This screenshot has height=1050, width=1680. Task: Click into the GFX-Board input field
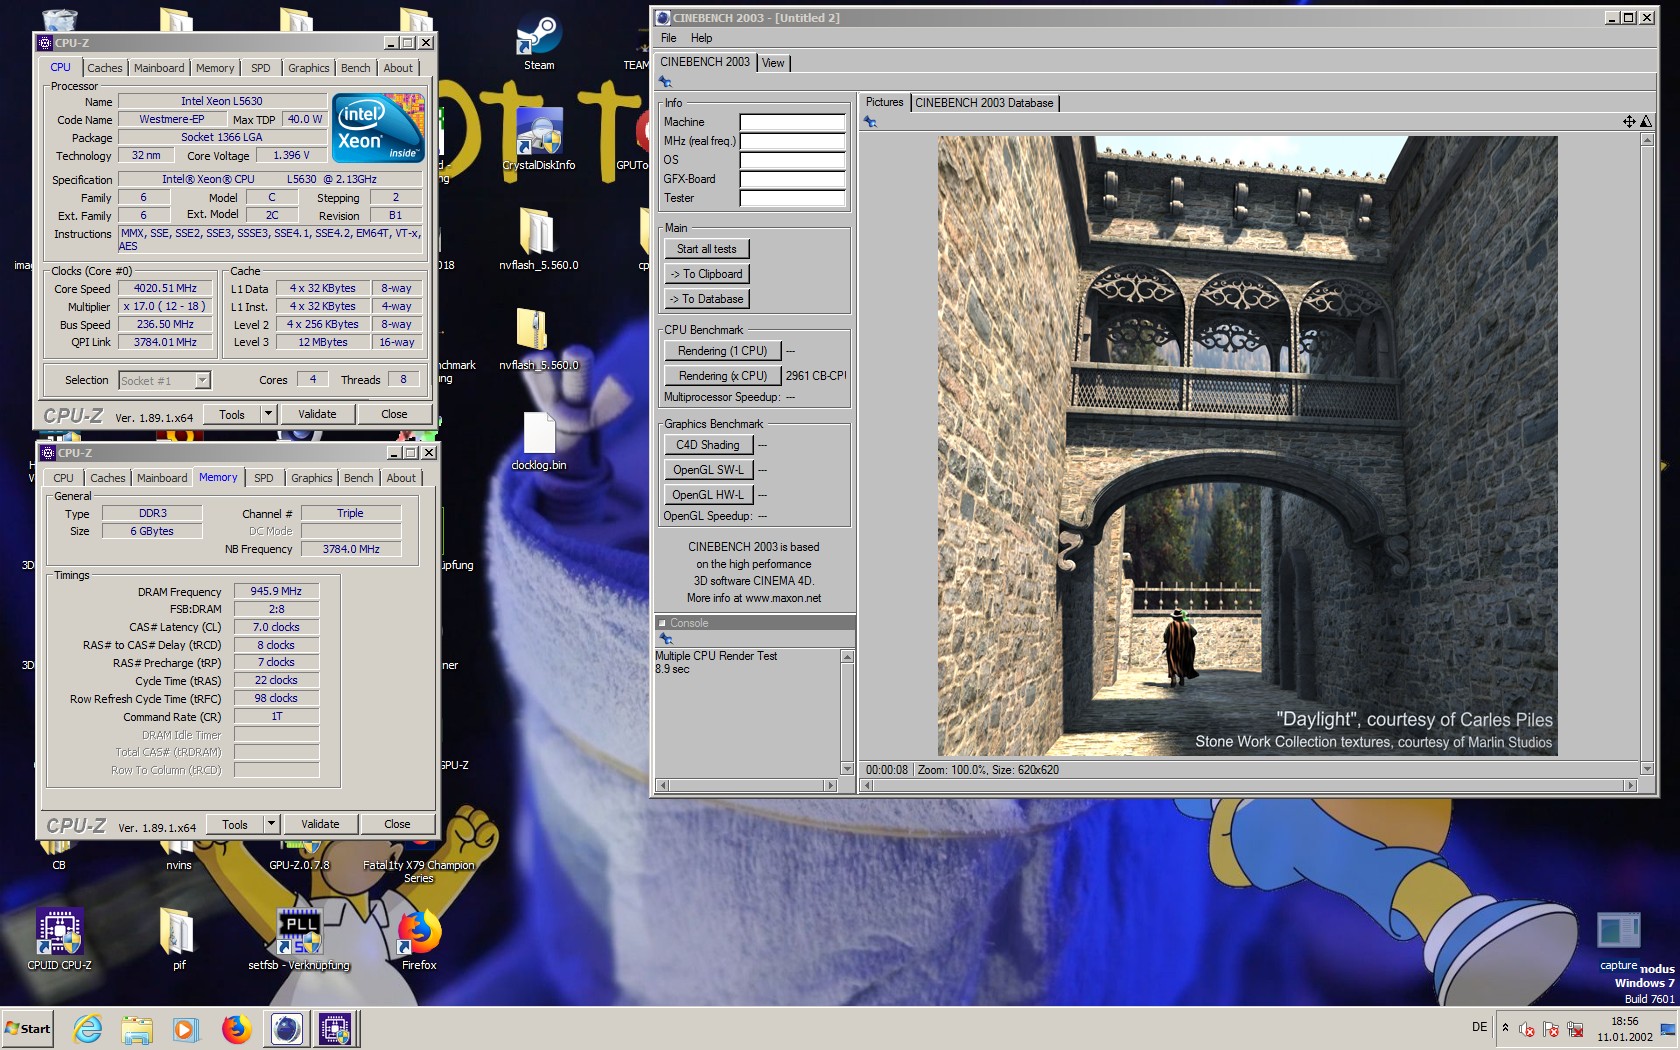pos(792,179)
